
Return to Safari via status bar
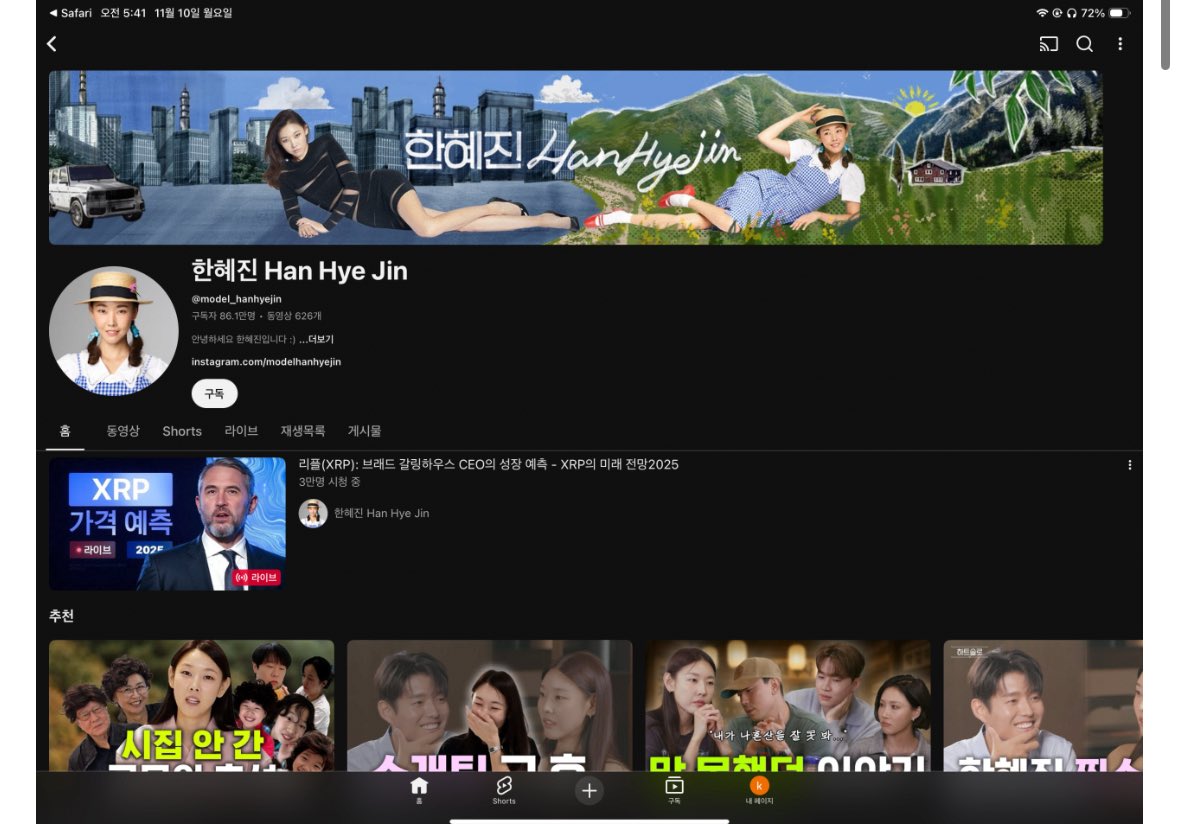click(x=70, y=13)
